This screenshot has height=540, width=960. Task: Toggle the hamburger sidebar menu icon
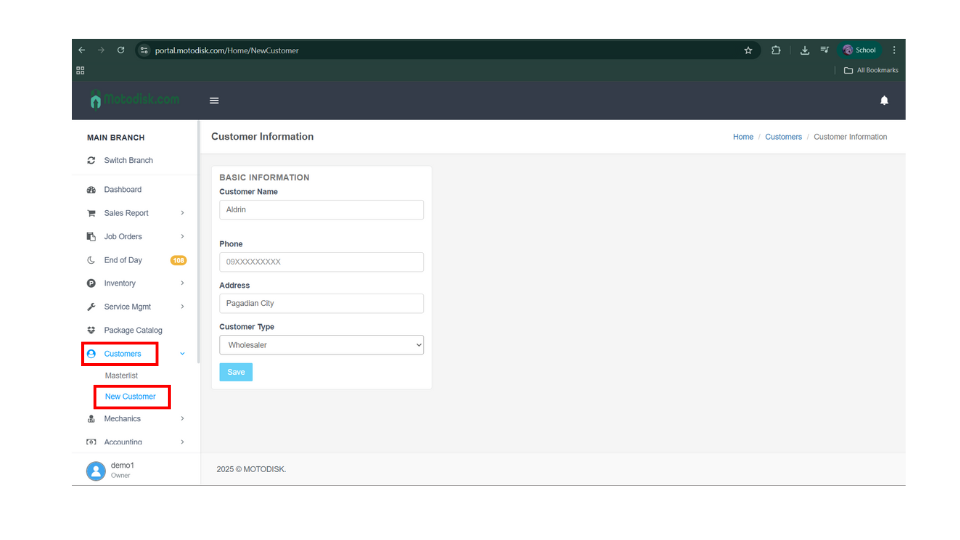point(214,100)
